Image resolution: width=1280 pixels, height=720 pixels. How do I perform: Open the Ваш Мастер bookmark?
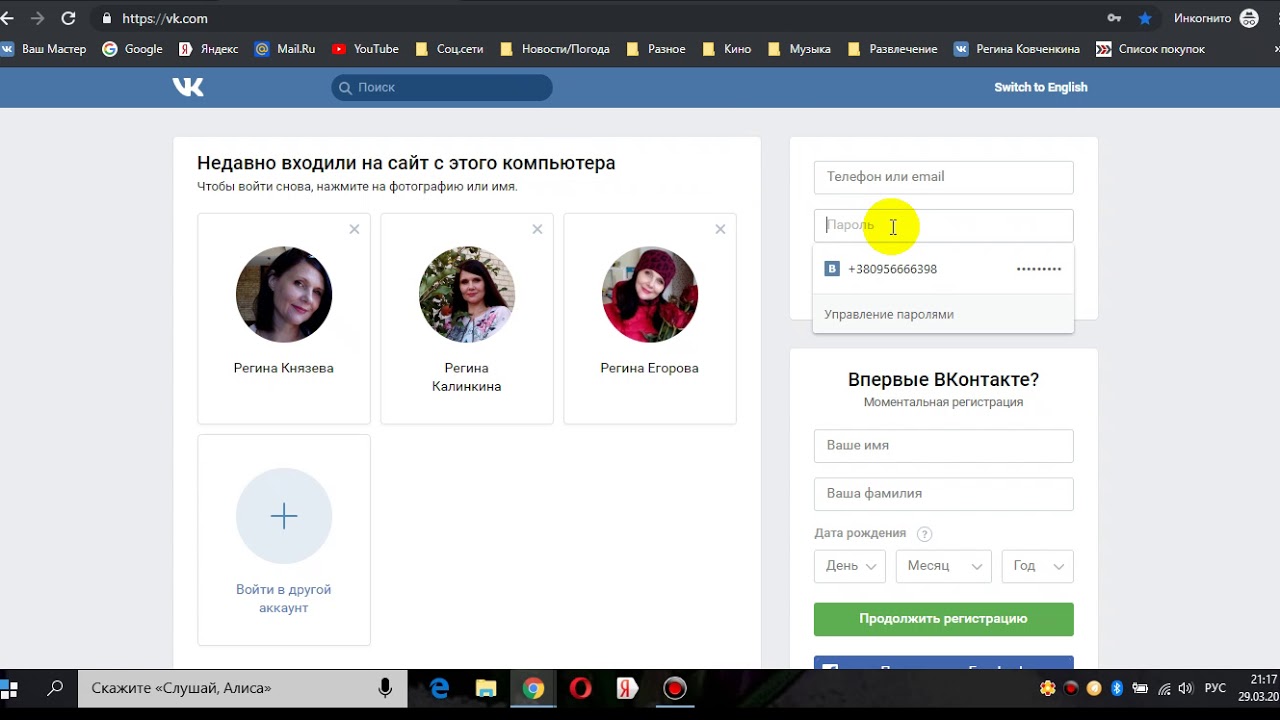click(44, 49)
